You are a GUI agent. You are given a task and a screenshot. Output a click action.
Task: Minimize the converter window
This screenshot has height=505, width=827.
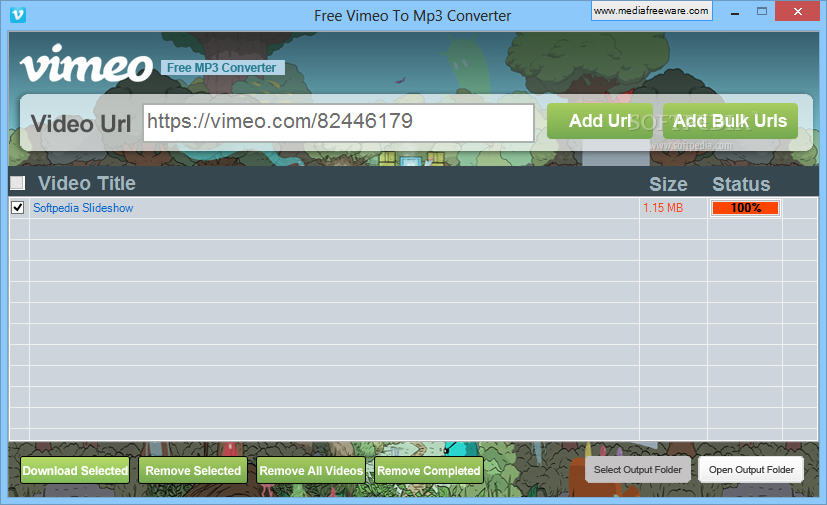735,12
